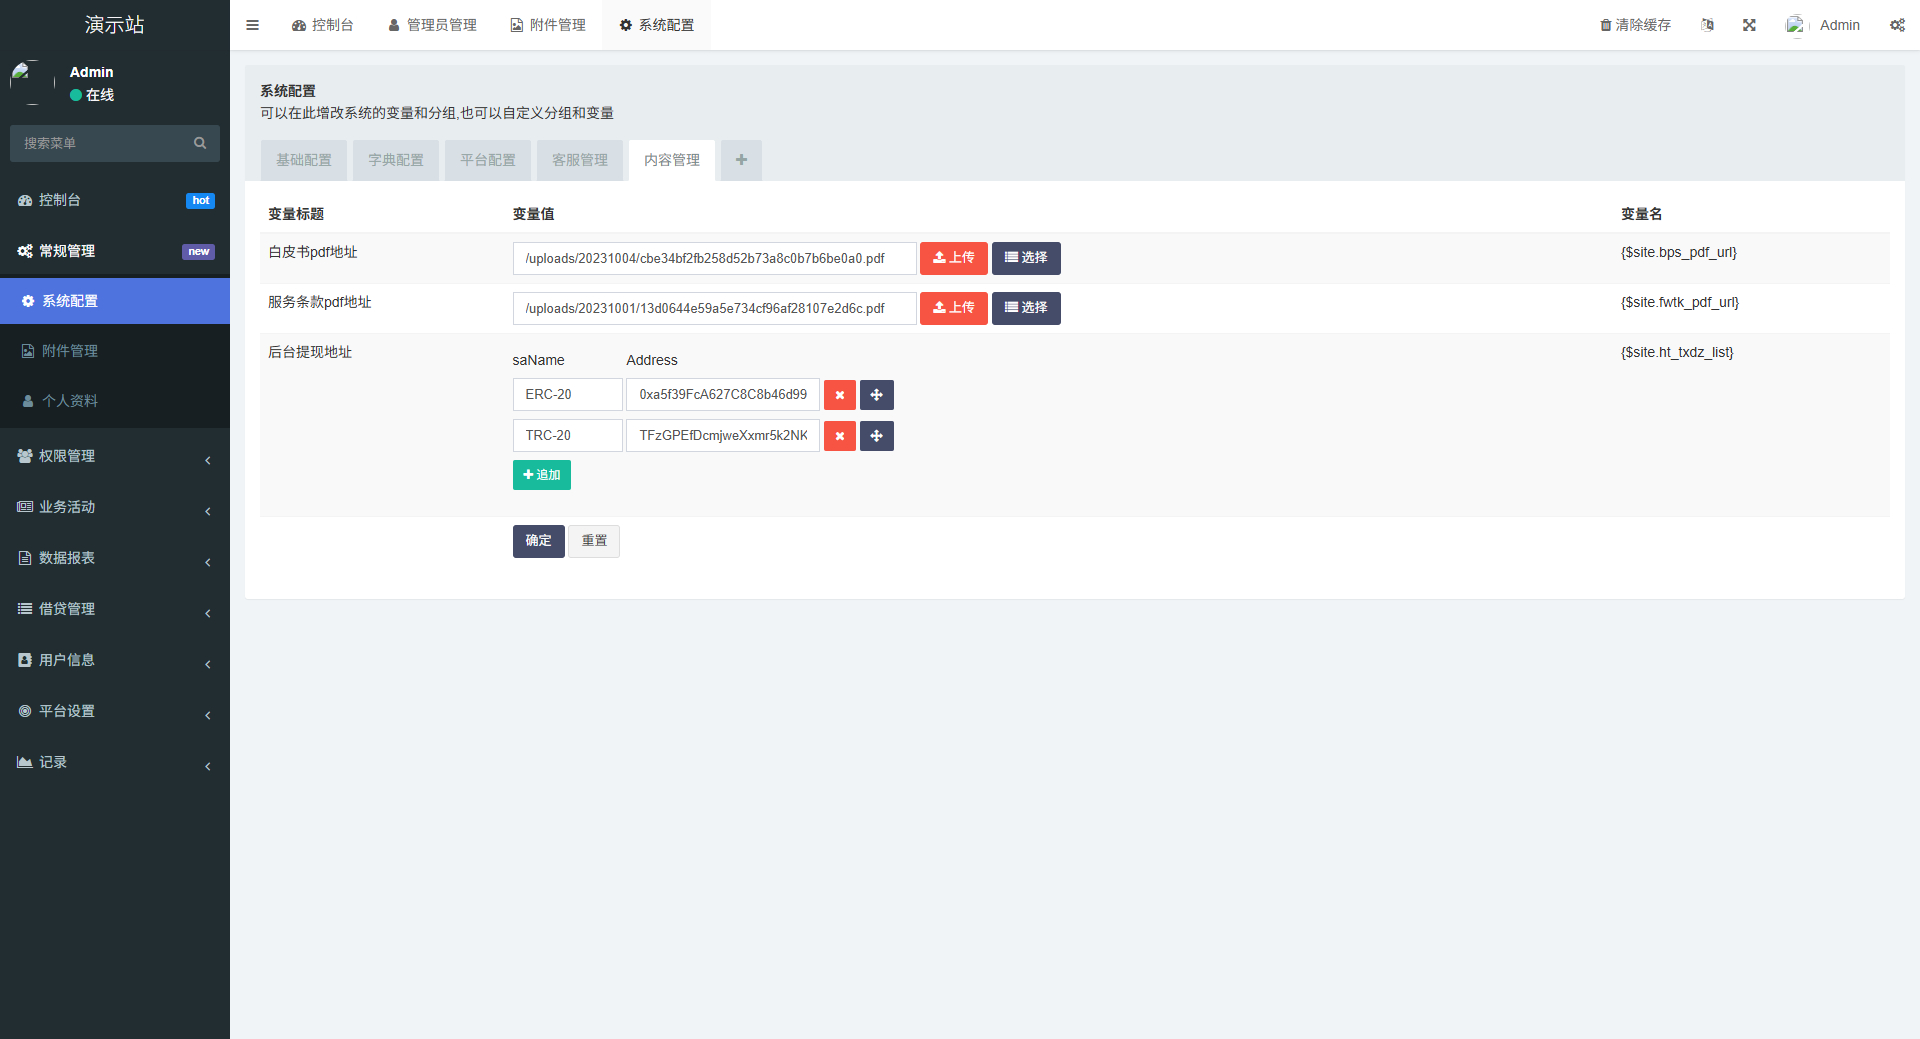Click the move handle icon beside TRC-20 row
The height and width of the screenshot is (1039, 1920).
coord(876,435)
